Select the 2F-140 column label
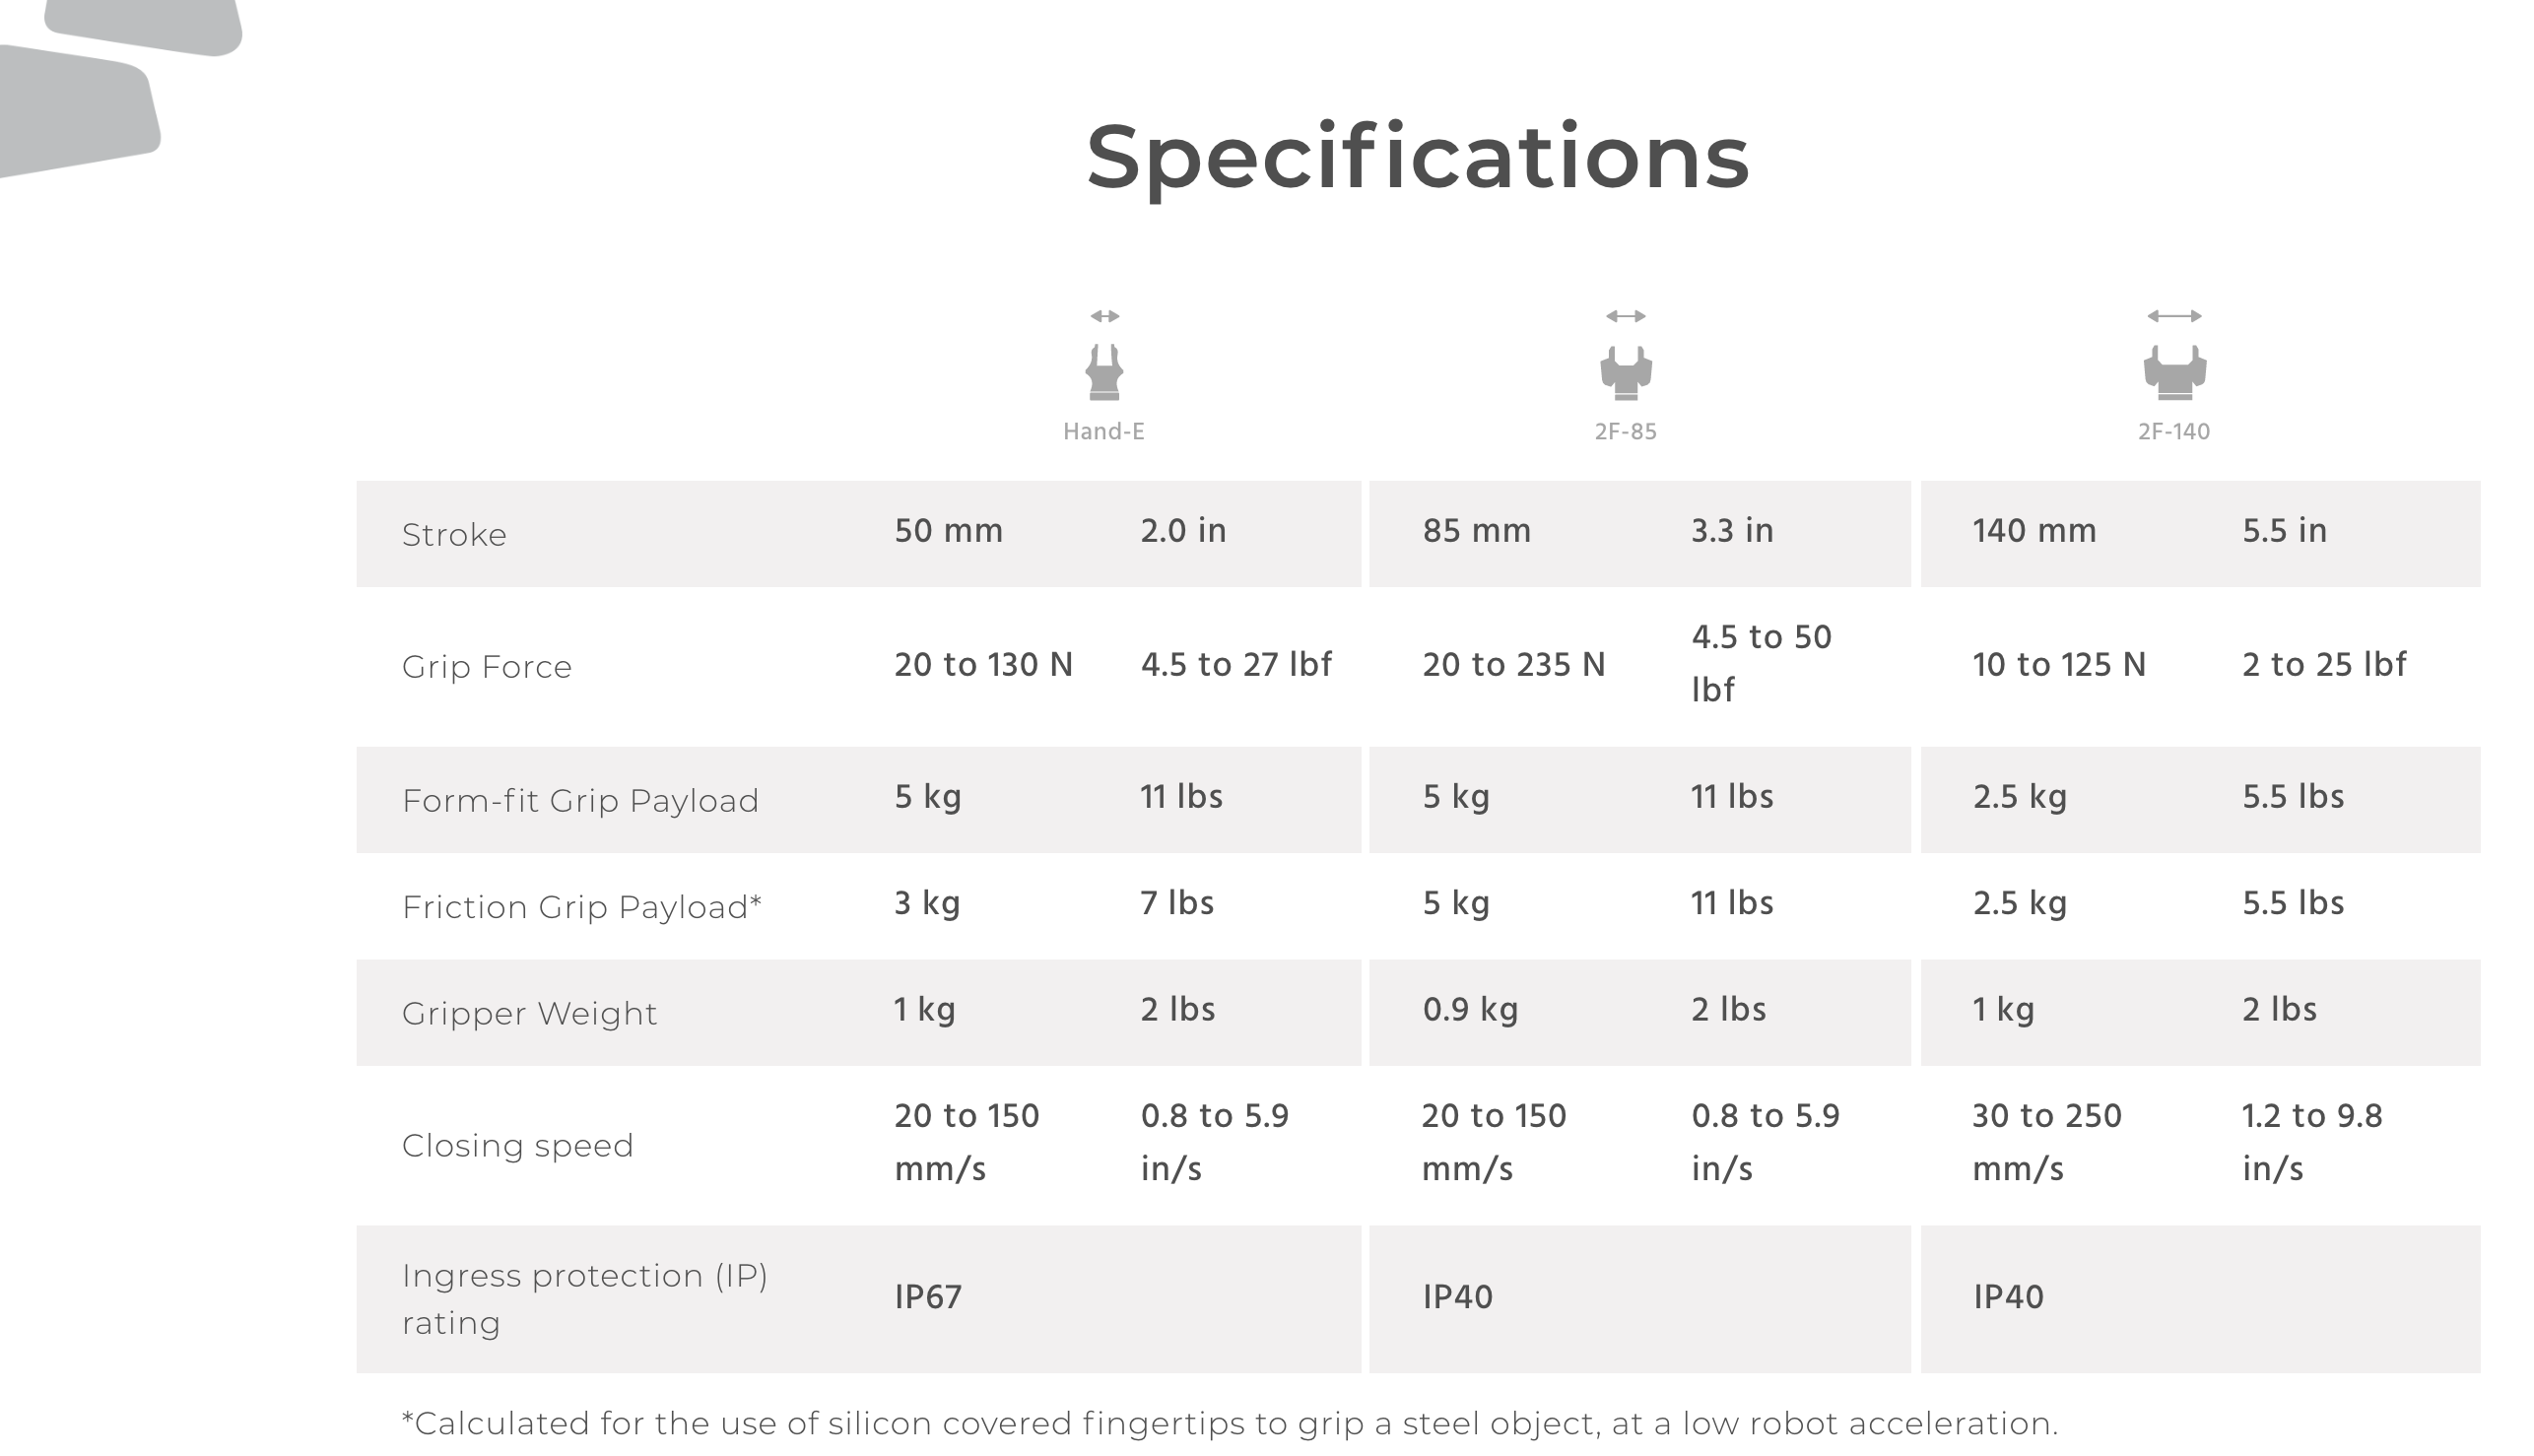Screen dimensions: 2534x1456 [2174, 432]
